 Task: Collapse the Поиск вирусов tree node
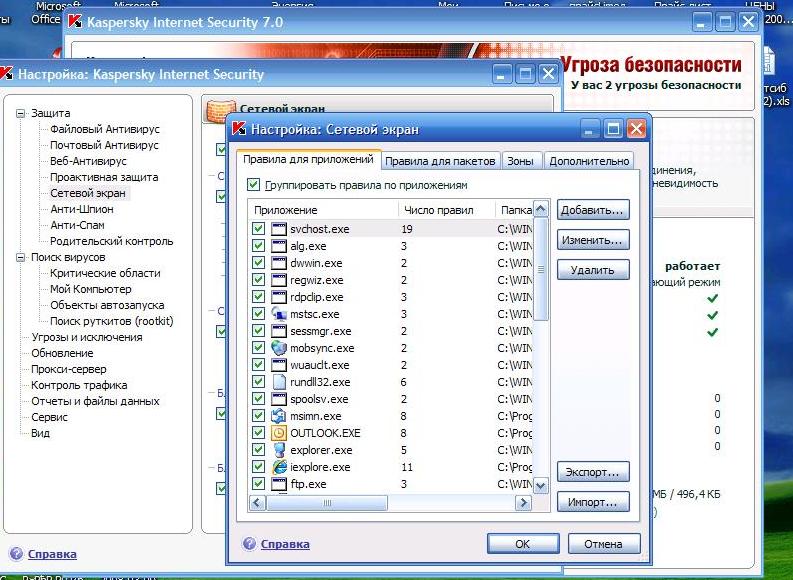click(x=20, y=257)
